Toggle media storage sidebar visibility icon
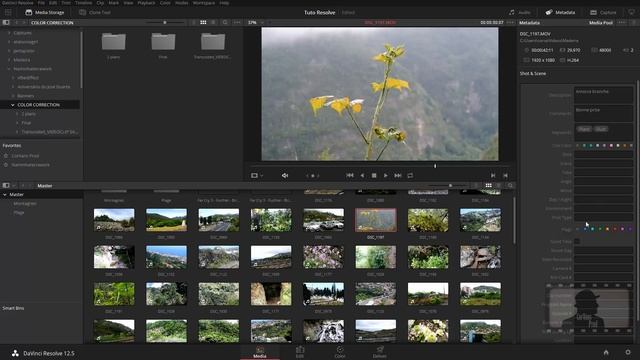640x360 pixels. [x=6, y=22]
